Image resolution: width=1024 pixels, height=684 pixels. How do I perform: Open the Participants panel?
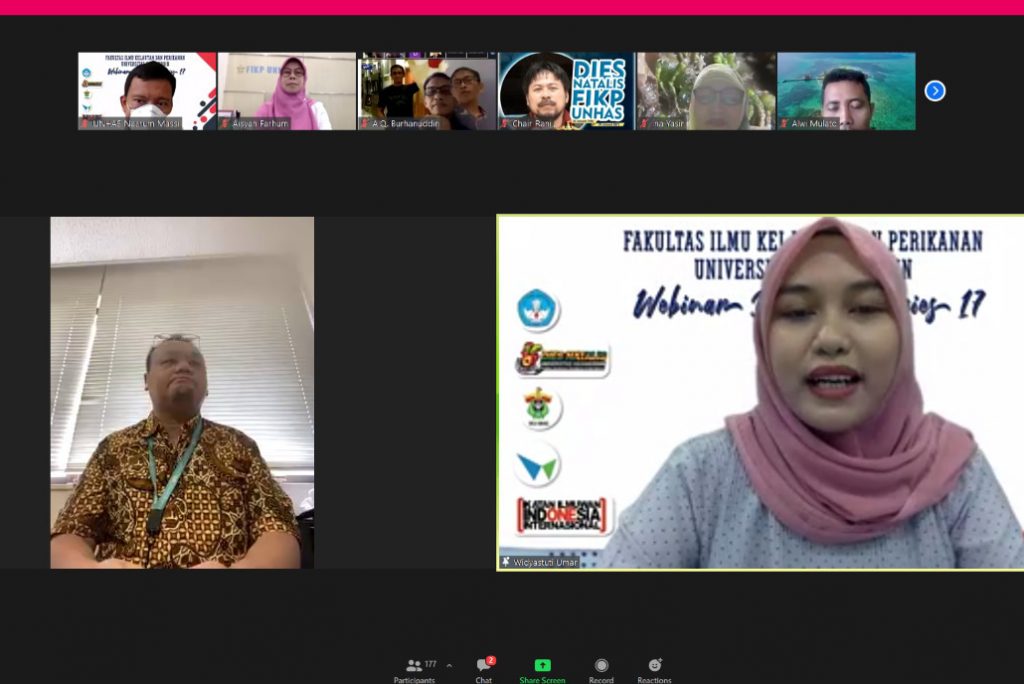click(413, 665)
